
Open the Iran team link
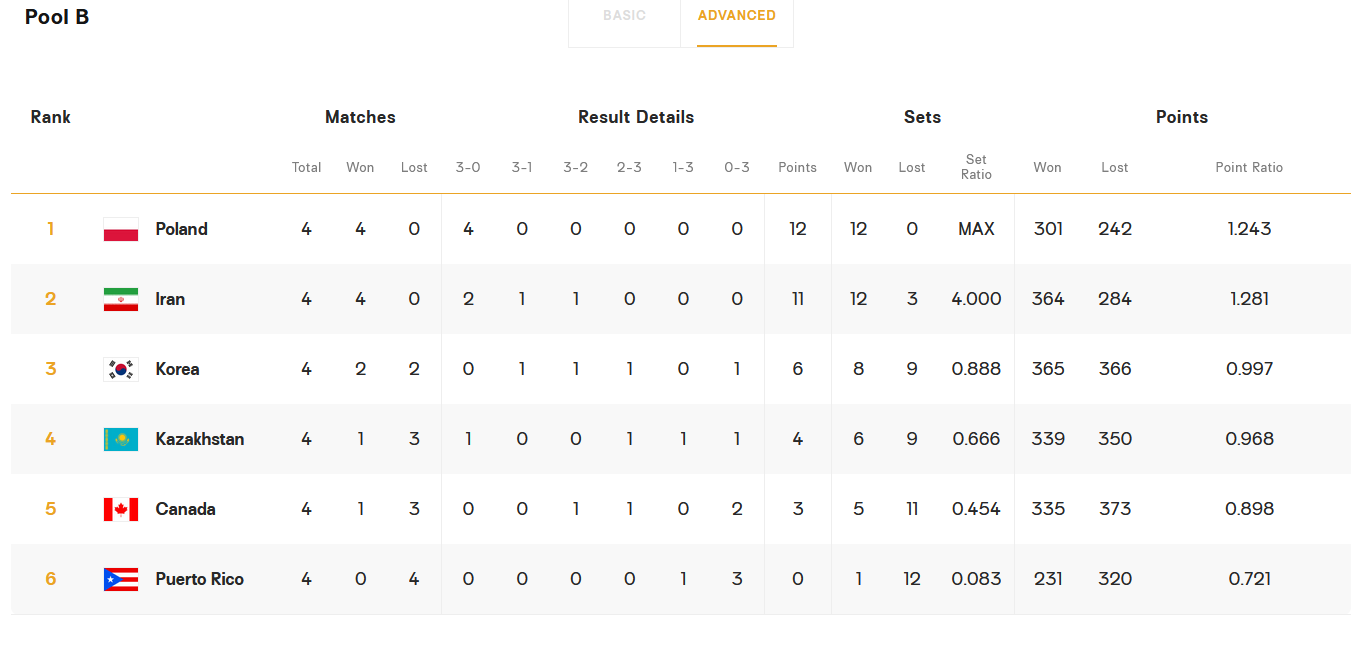[170, 299]
